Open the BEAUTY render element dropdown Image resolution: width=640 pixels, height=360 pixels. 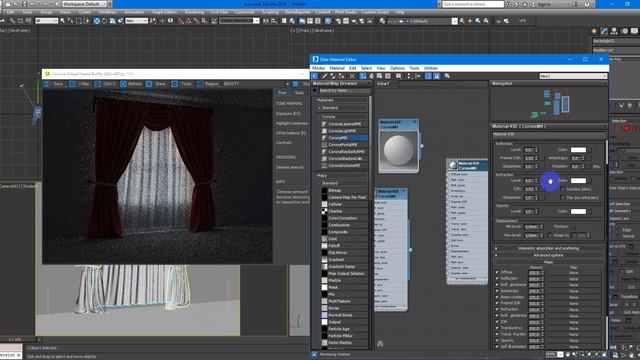click(x=256, y=84)
